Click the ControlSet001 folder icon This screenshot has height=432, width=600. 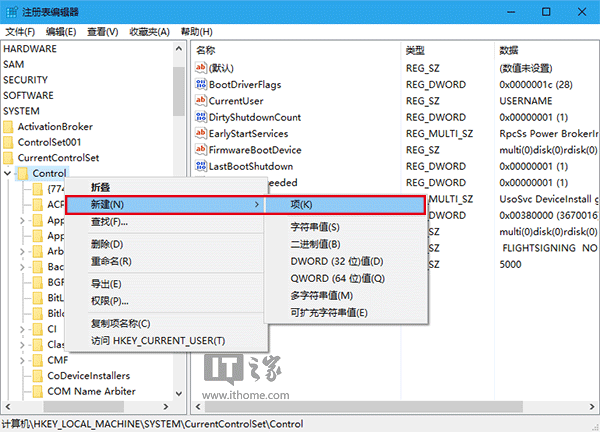tap(9, 142)
